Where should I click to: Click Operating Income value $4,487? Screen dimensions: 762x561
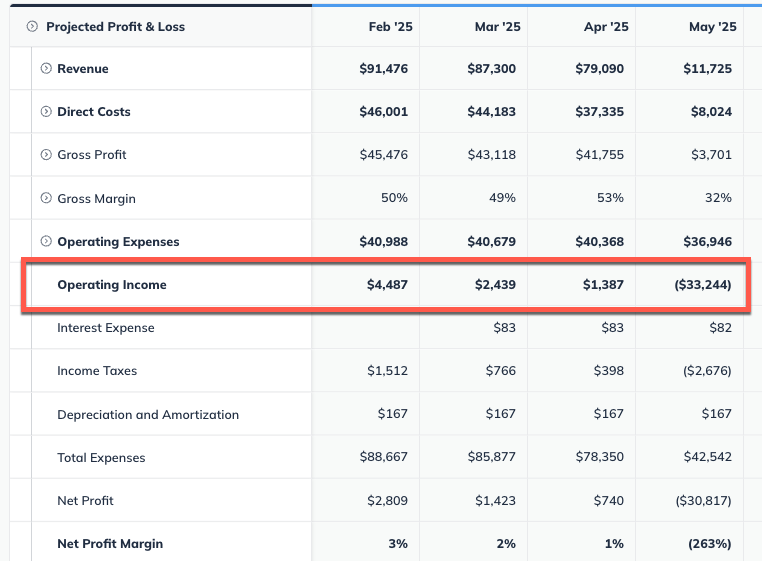[x=387, y=285]
